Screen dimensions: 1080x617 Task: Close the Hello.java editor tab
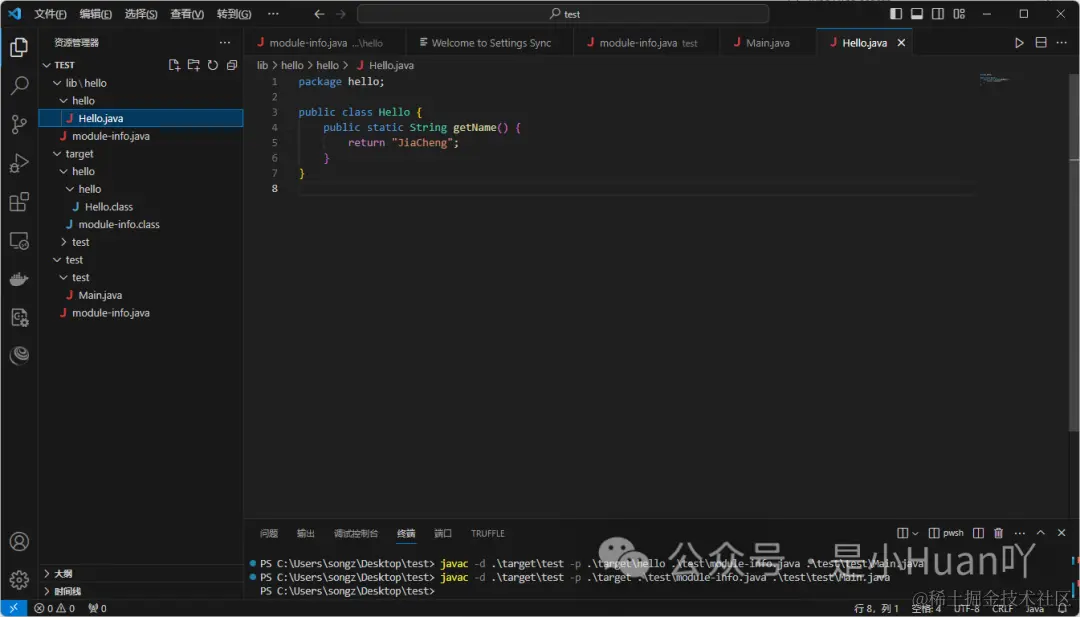(901, 43)
